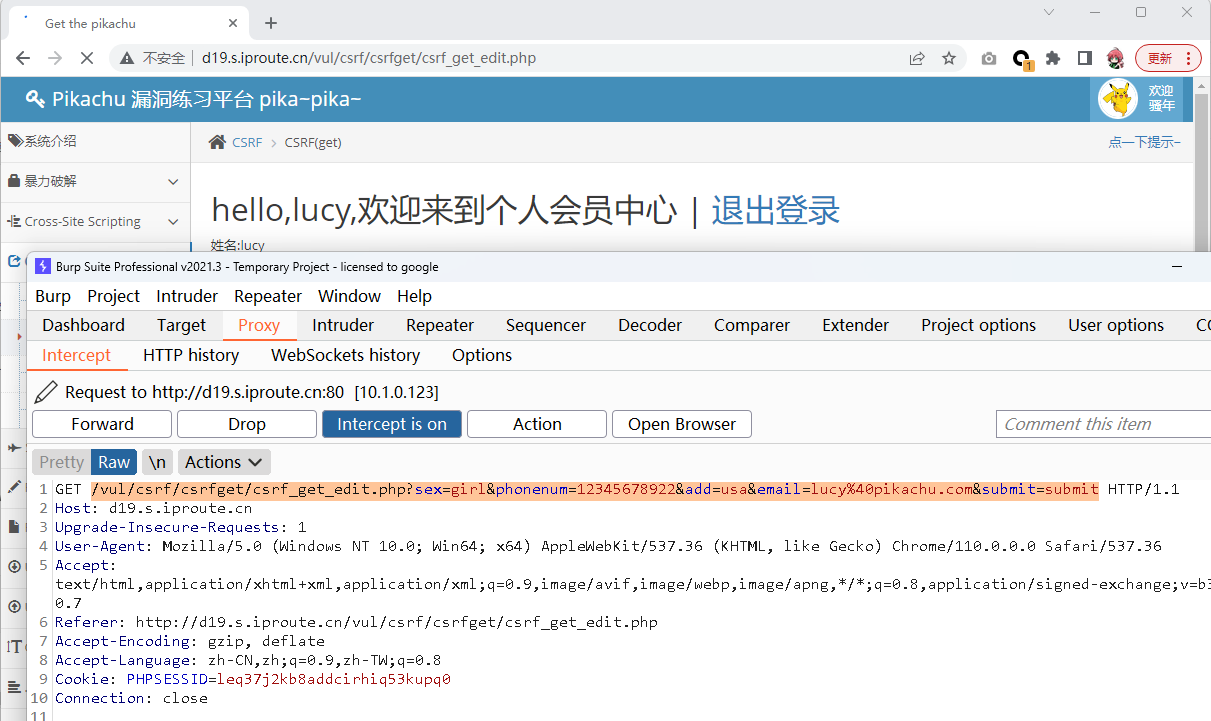Open the browser side panel icon
1211x721 pixels.
click(x=1084, y=58)
